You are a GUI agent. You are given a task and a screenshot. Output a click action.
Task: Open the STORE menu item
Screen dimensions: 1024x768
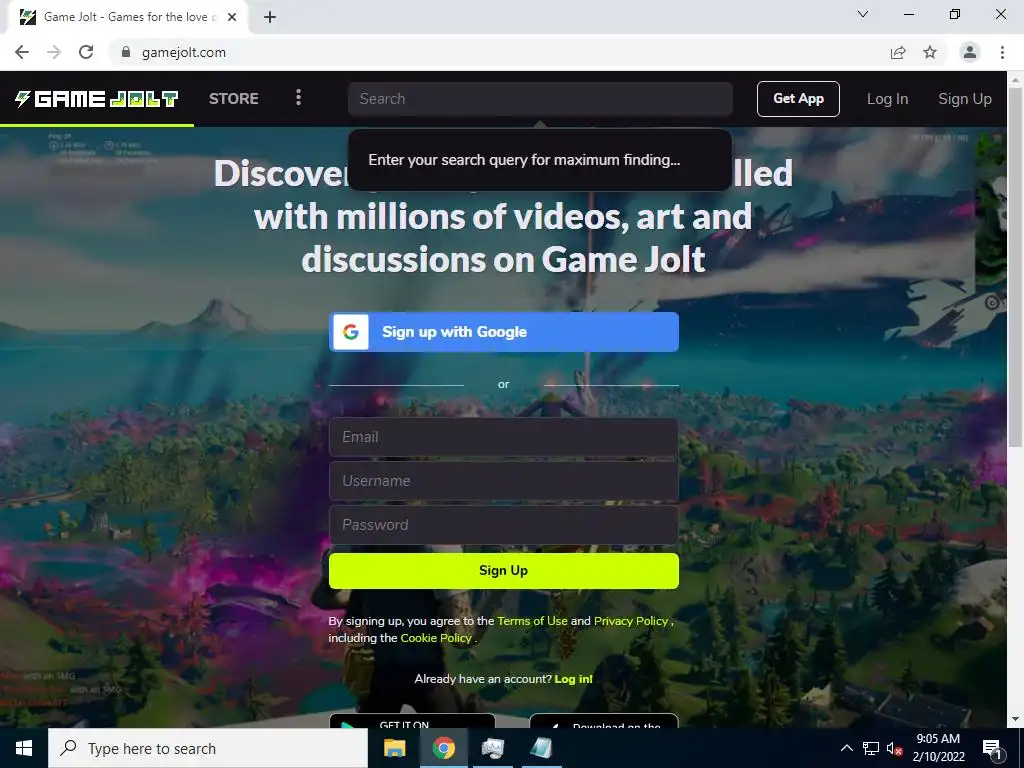234,99
